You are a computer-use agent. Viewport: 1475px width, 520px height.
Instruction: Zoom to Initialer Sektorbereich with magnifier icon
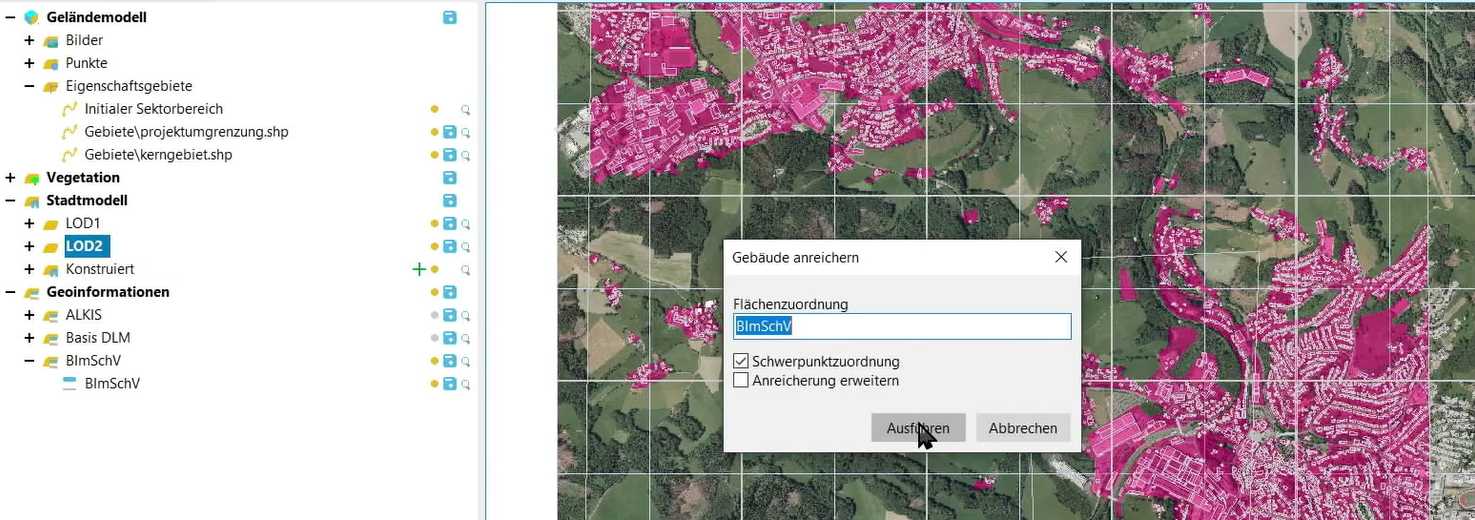click(x=465, y=109)
